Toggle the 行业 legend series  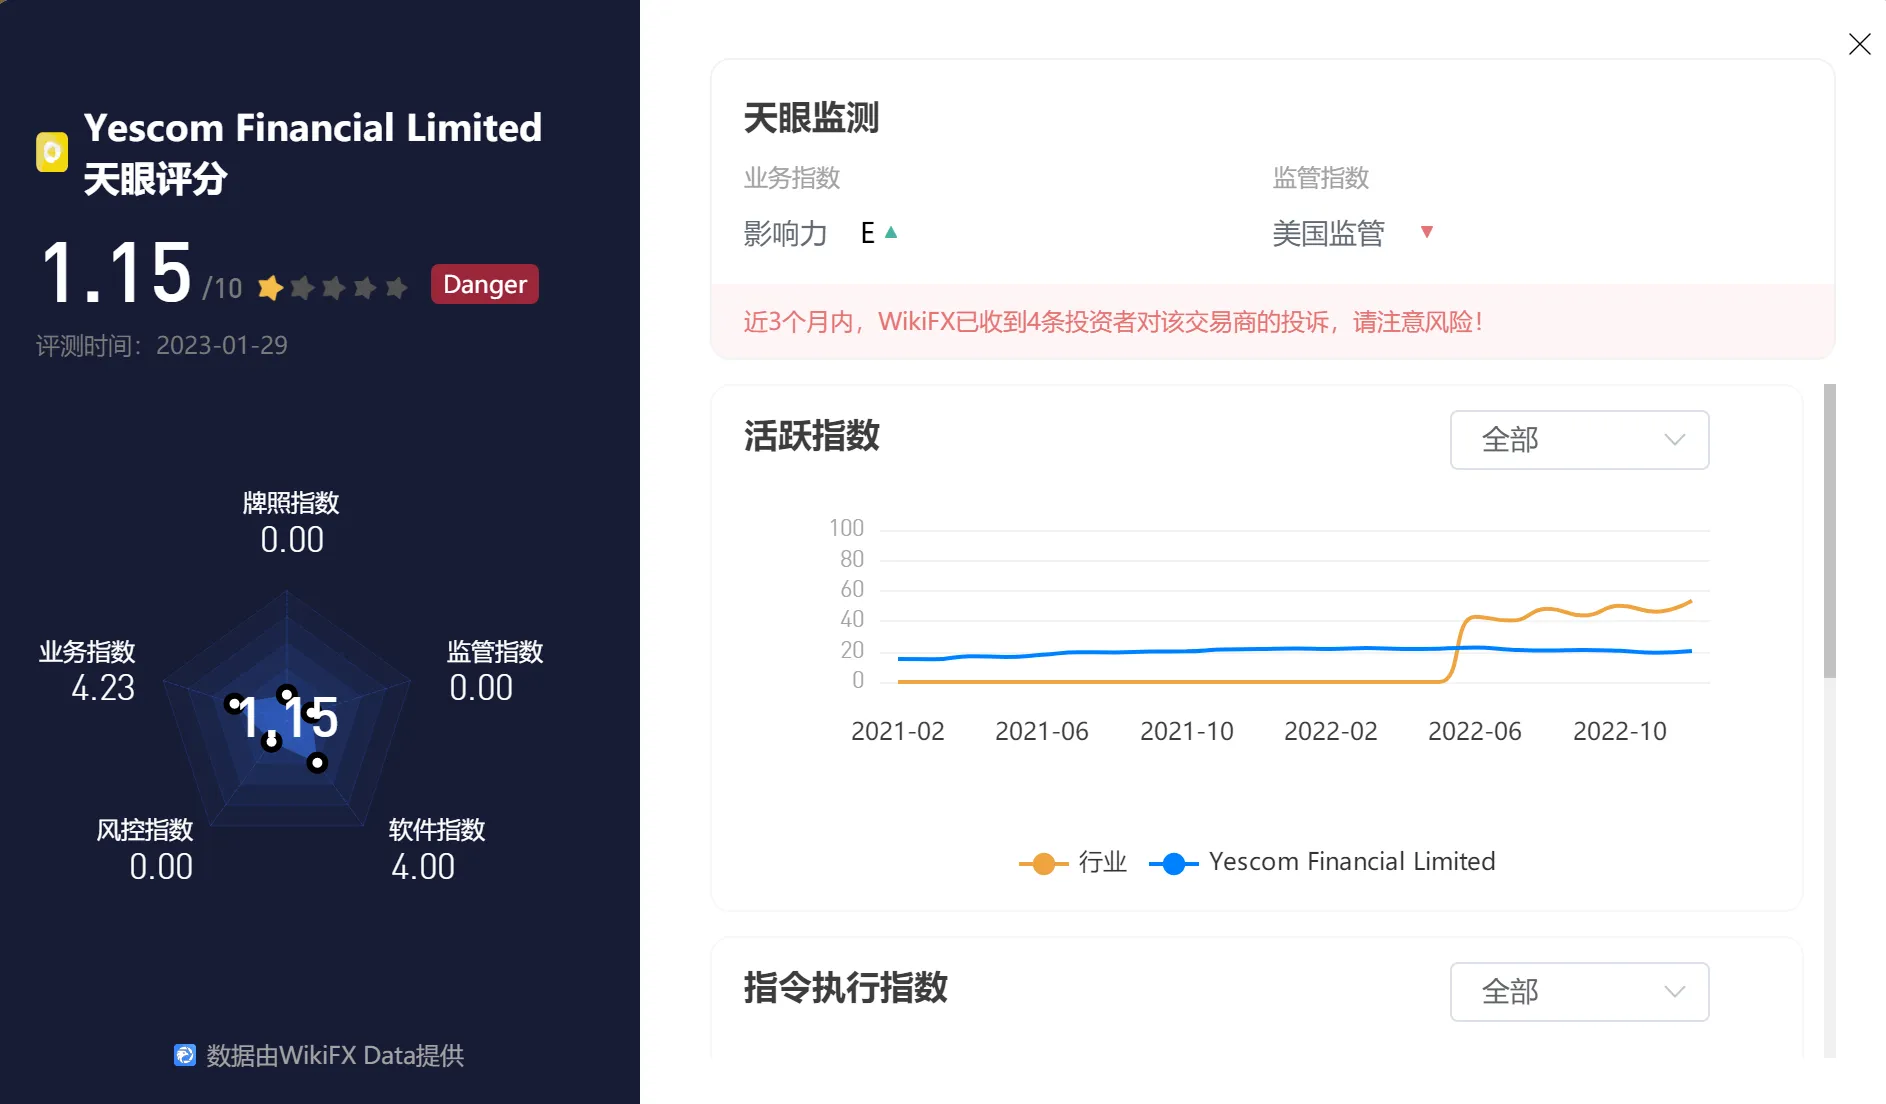[x=1073, y=862]
